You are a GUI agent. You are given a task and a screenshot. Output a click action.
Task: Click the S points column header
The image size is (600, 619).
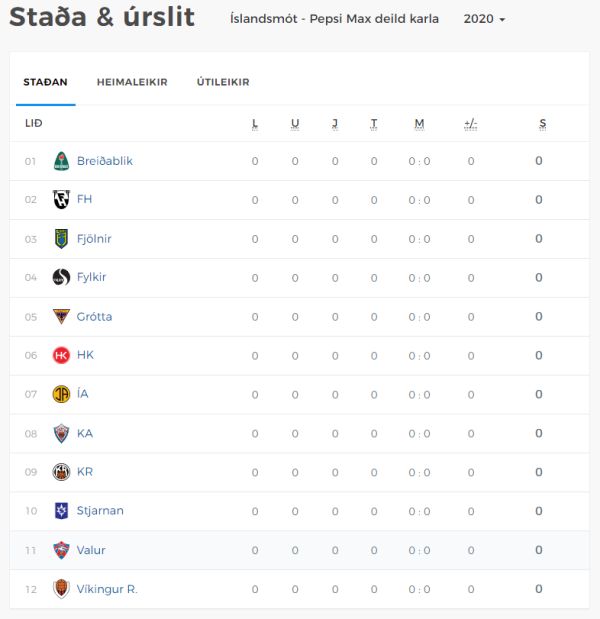543,124
